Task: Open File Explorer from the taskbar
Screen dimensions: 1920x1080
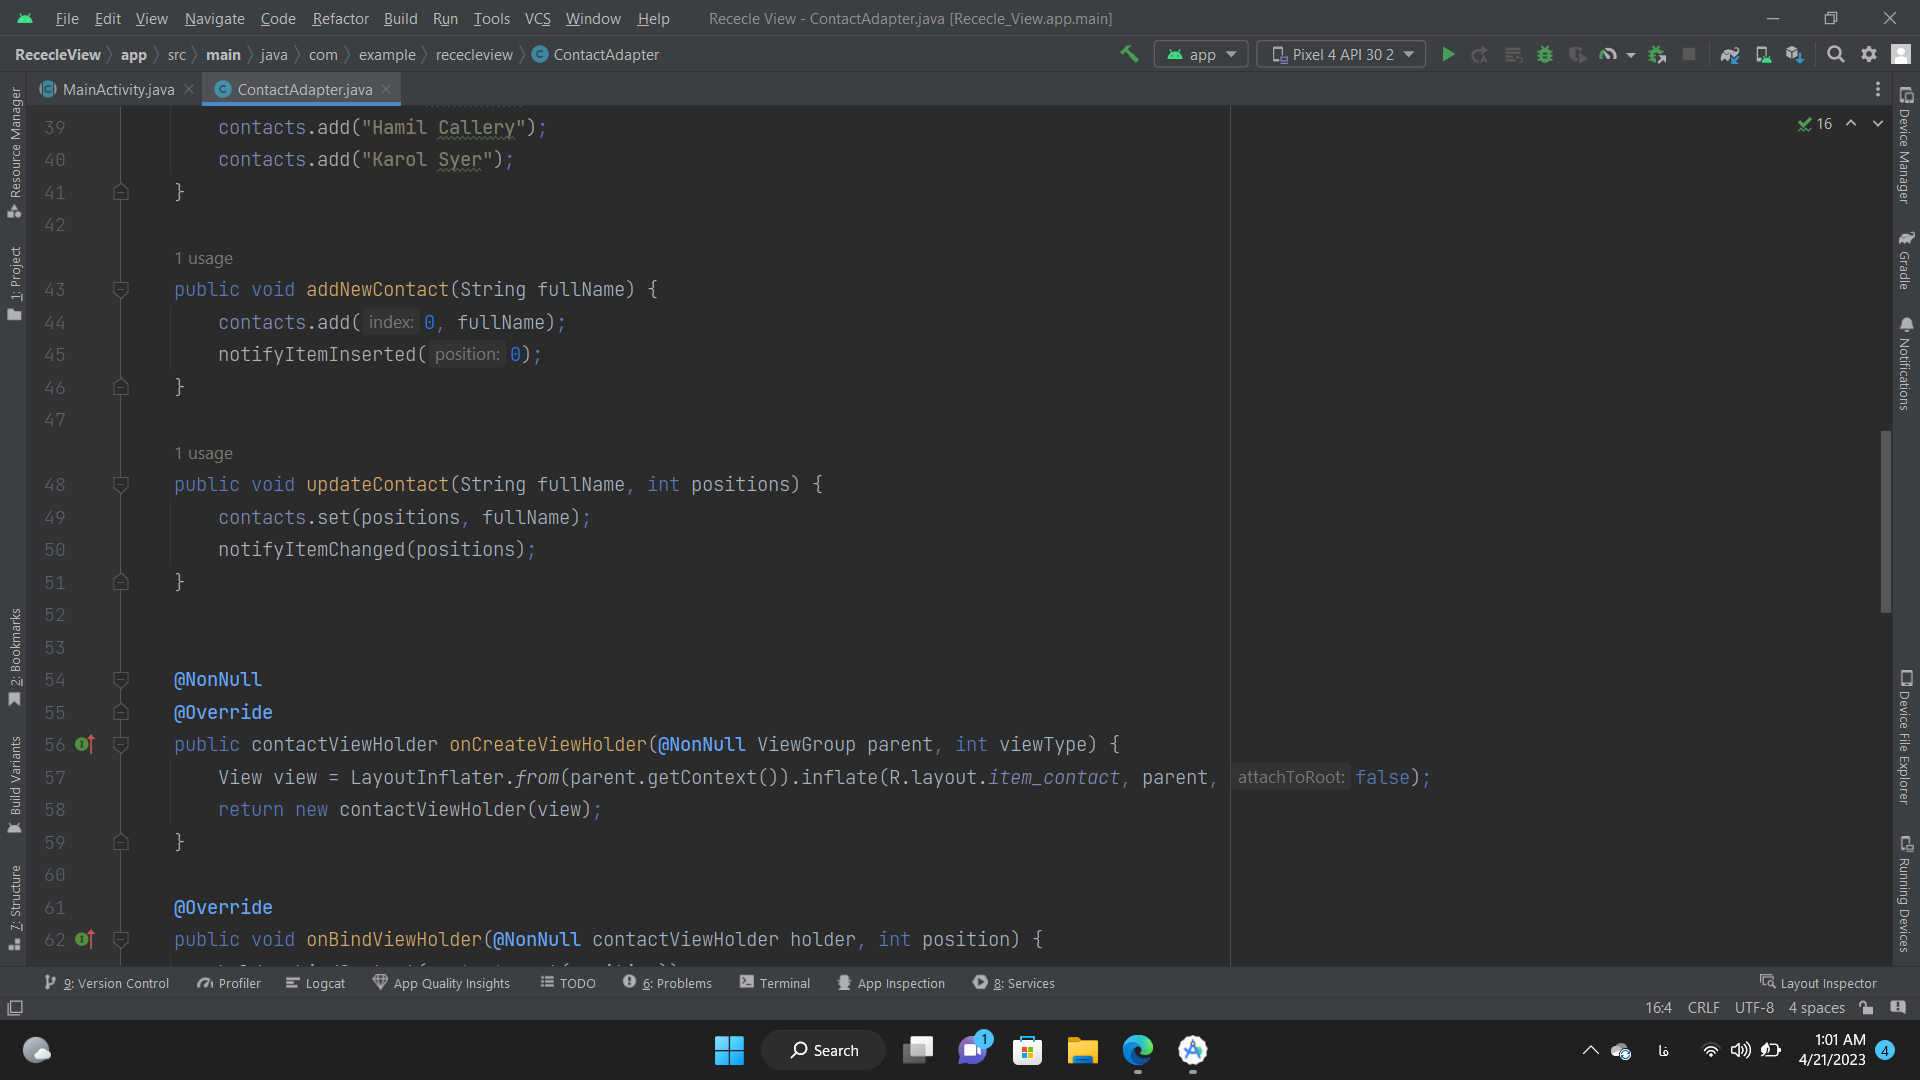Action: [1082, 1050]
